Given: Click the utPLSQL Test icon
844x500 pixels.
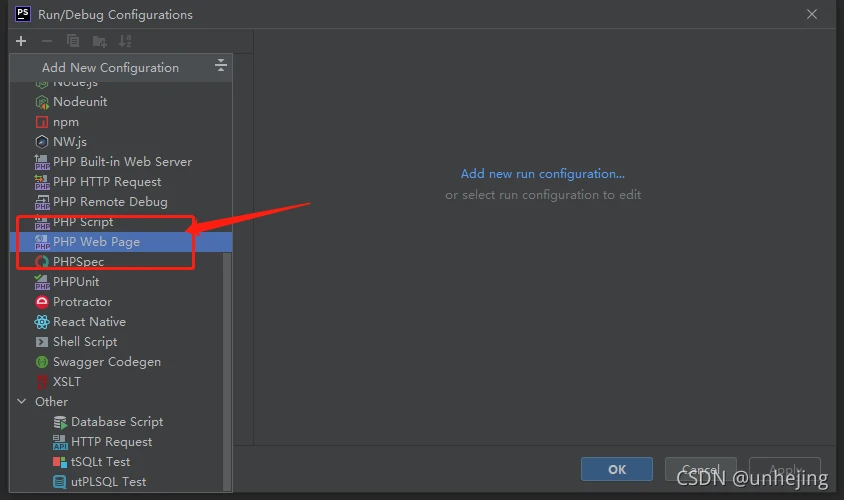Looking at the screenshot, I should point(60,482).
